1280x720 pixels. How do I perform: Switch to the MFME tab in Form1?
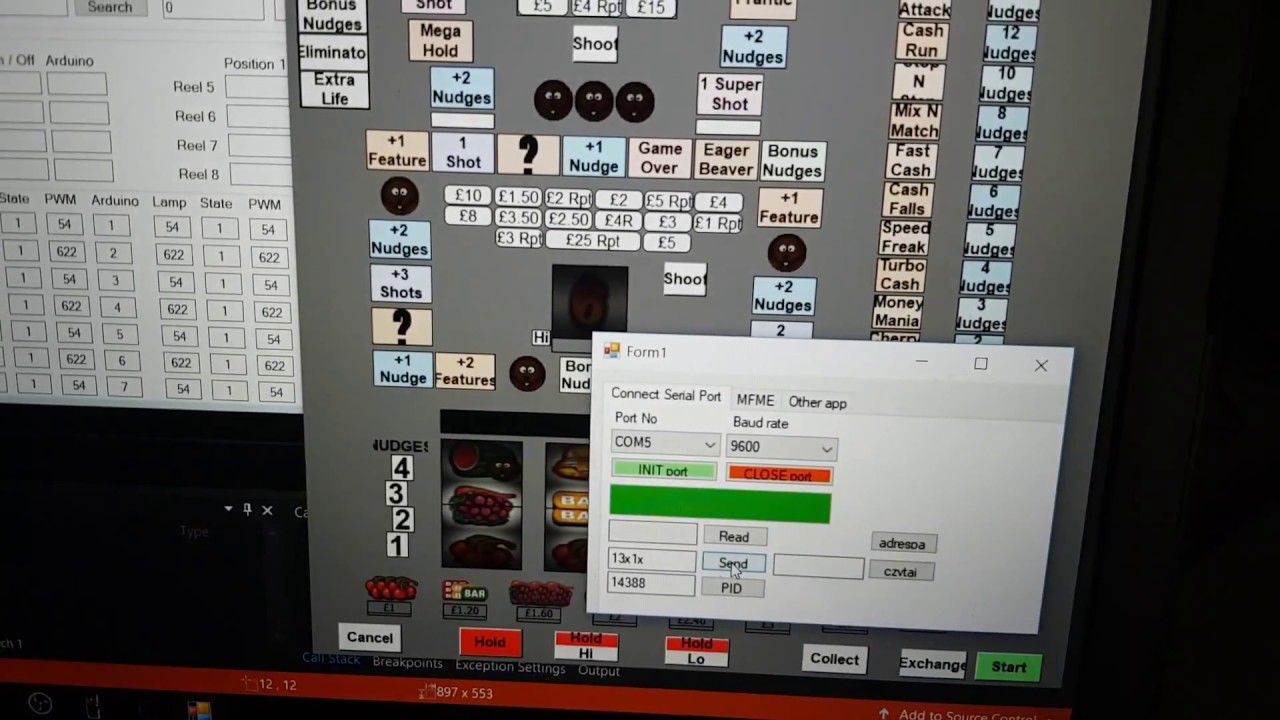[755, 400]
